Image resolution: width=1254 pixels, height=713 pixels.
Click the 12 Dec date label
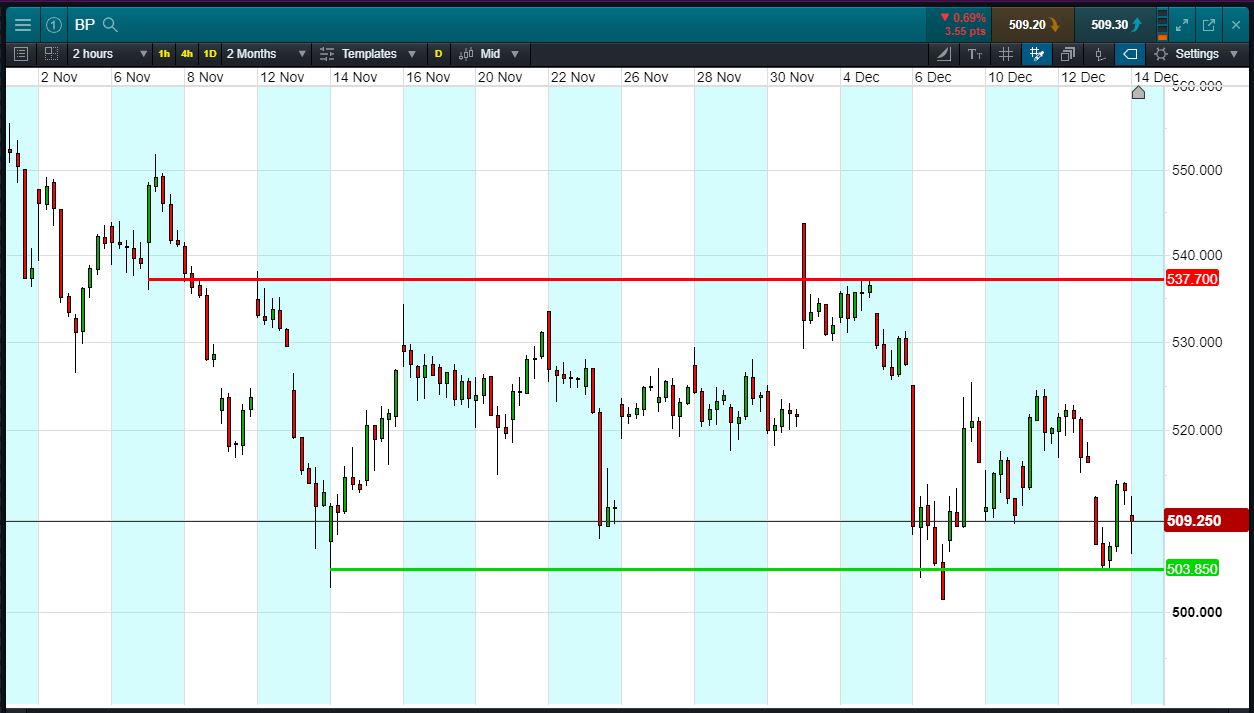point(1083,77)
